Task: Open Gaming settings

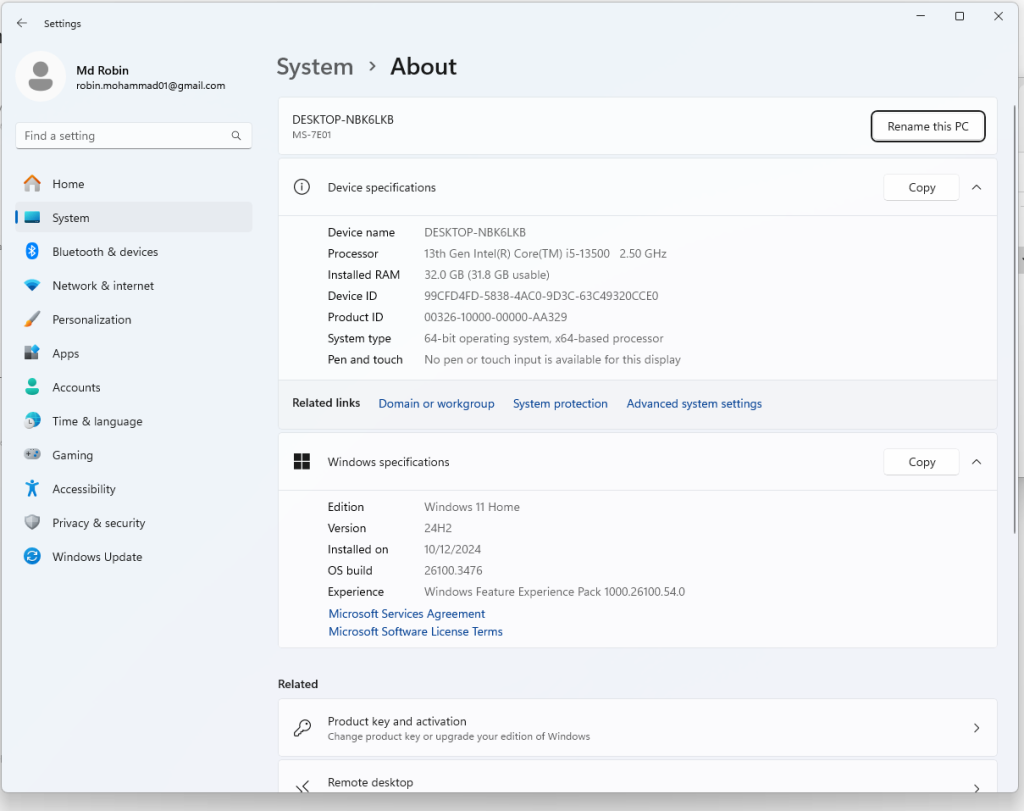Action: 133,455
